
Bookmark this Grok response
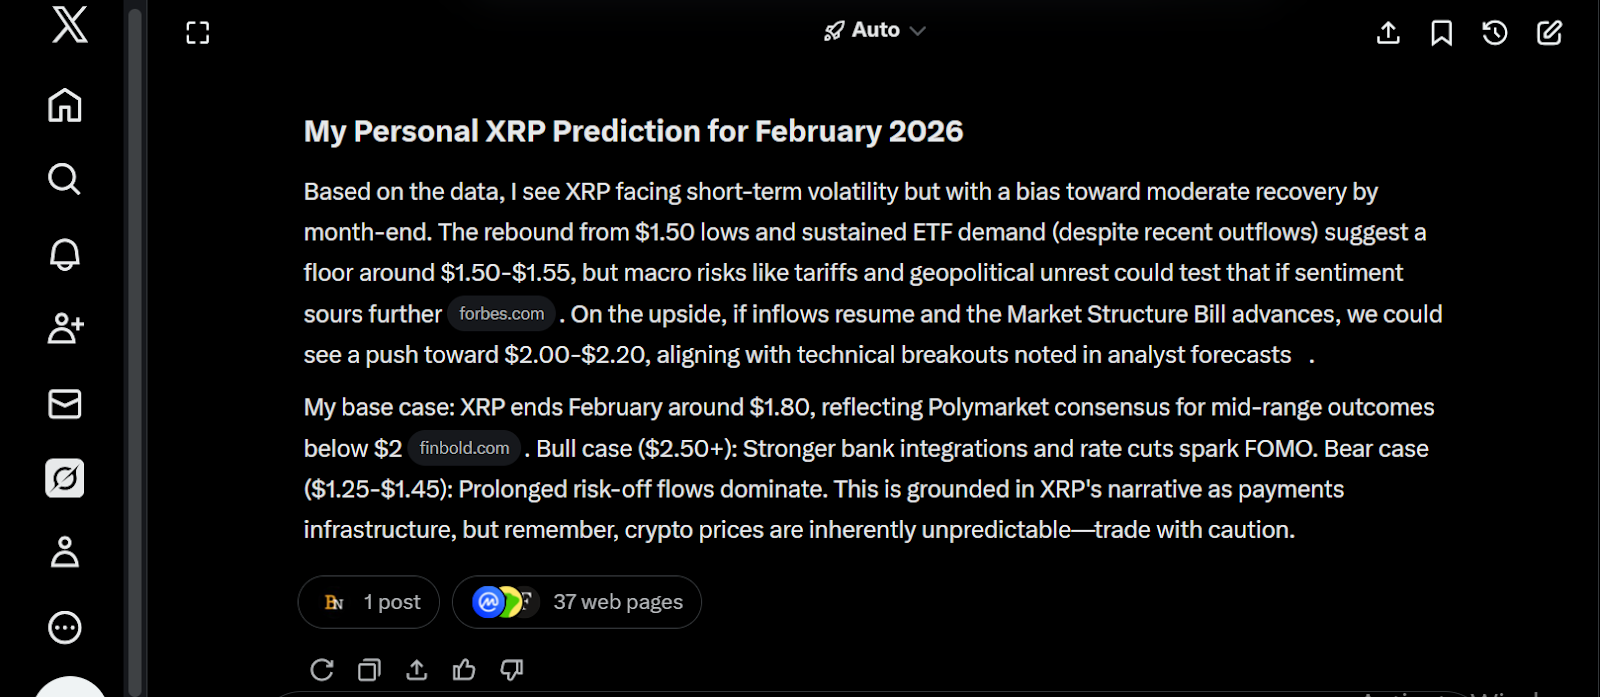coord(1441,33)
